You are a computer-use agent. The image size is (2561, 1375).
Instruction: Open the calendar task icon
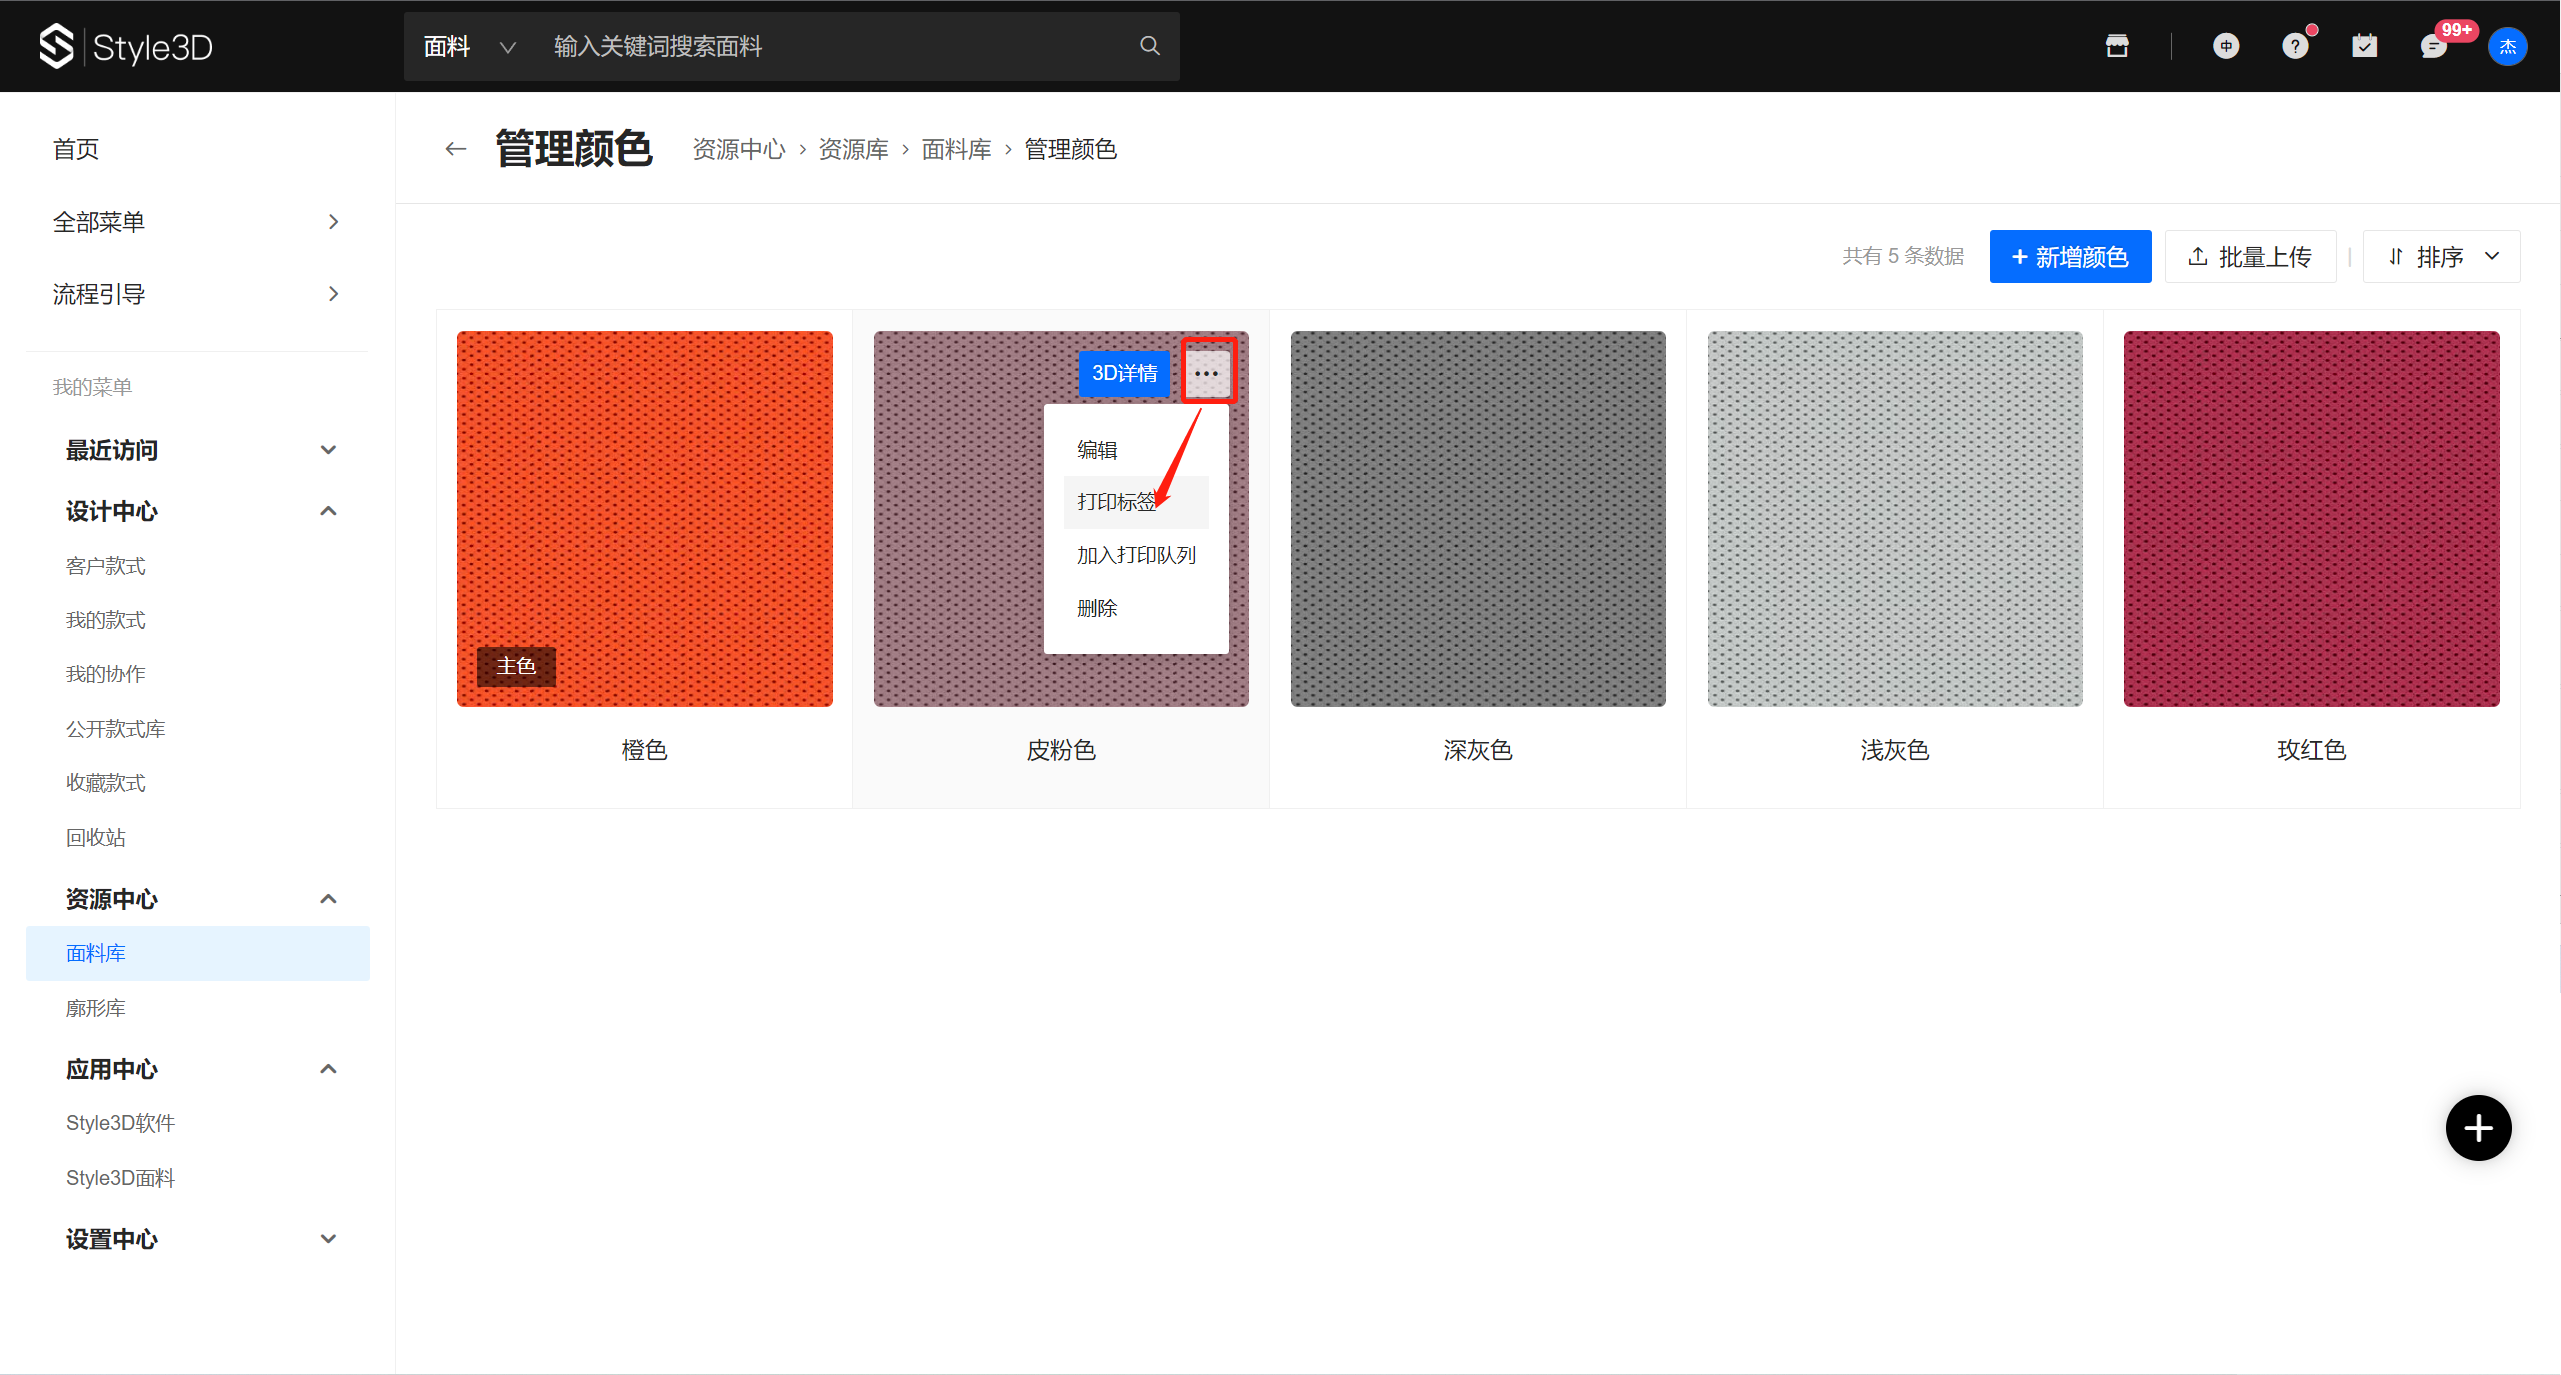point(2364,46)
